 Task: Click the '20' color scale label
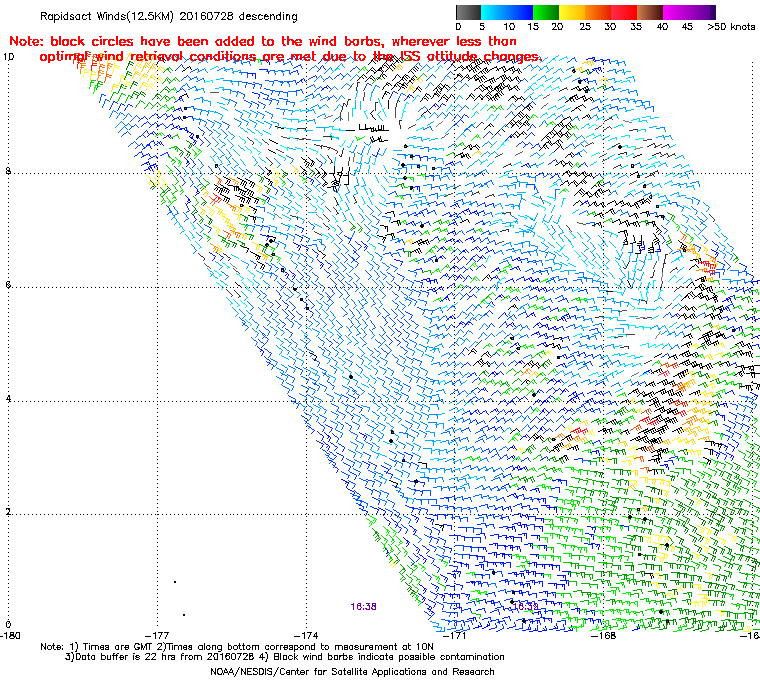(557, 27)
